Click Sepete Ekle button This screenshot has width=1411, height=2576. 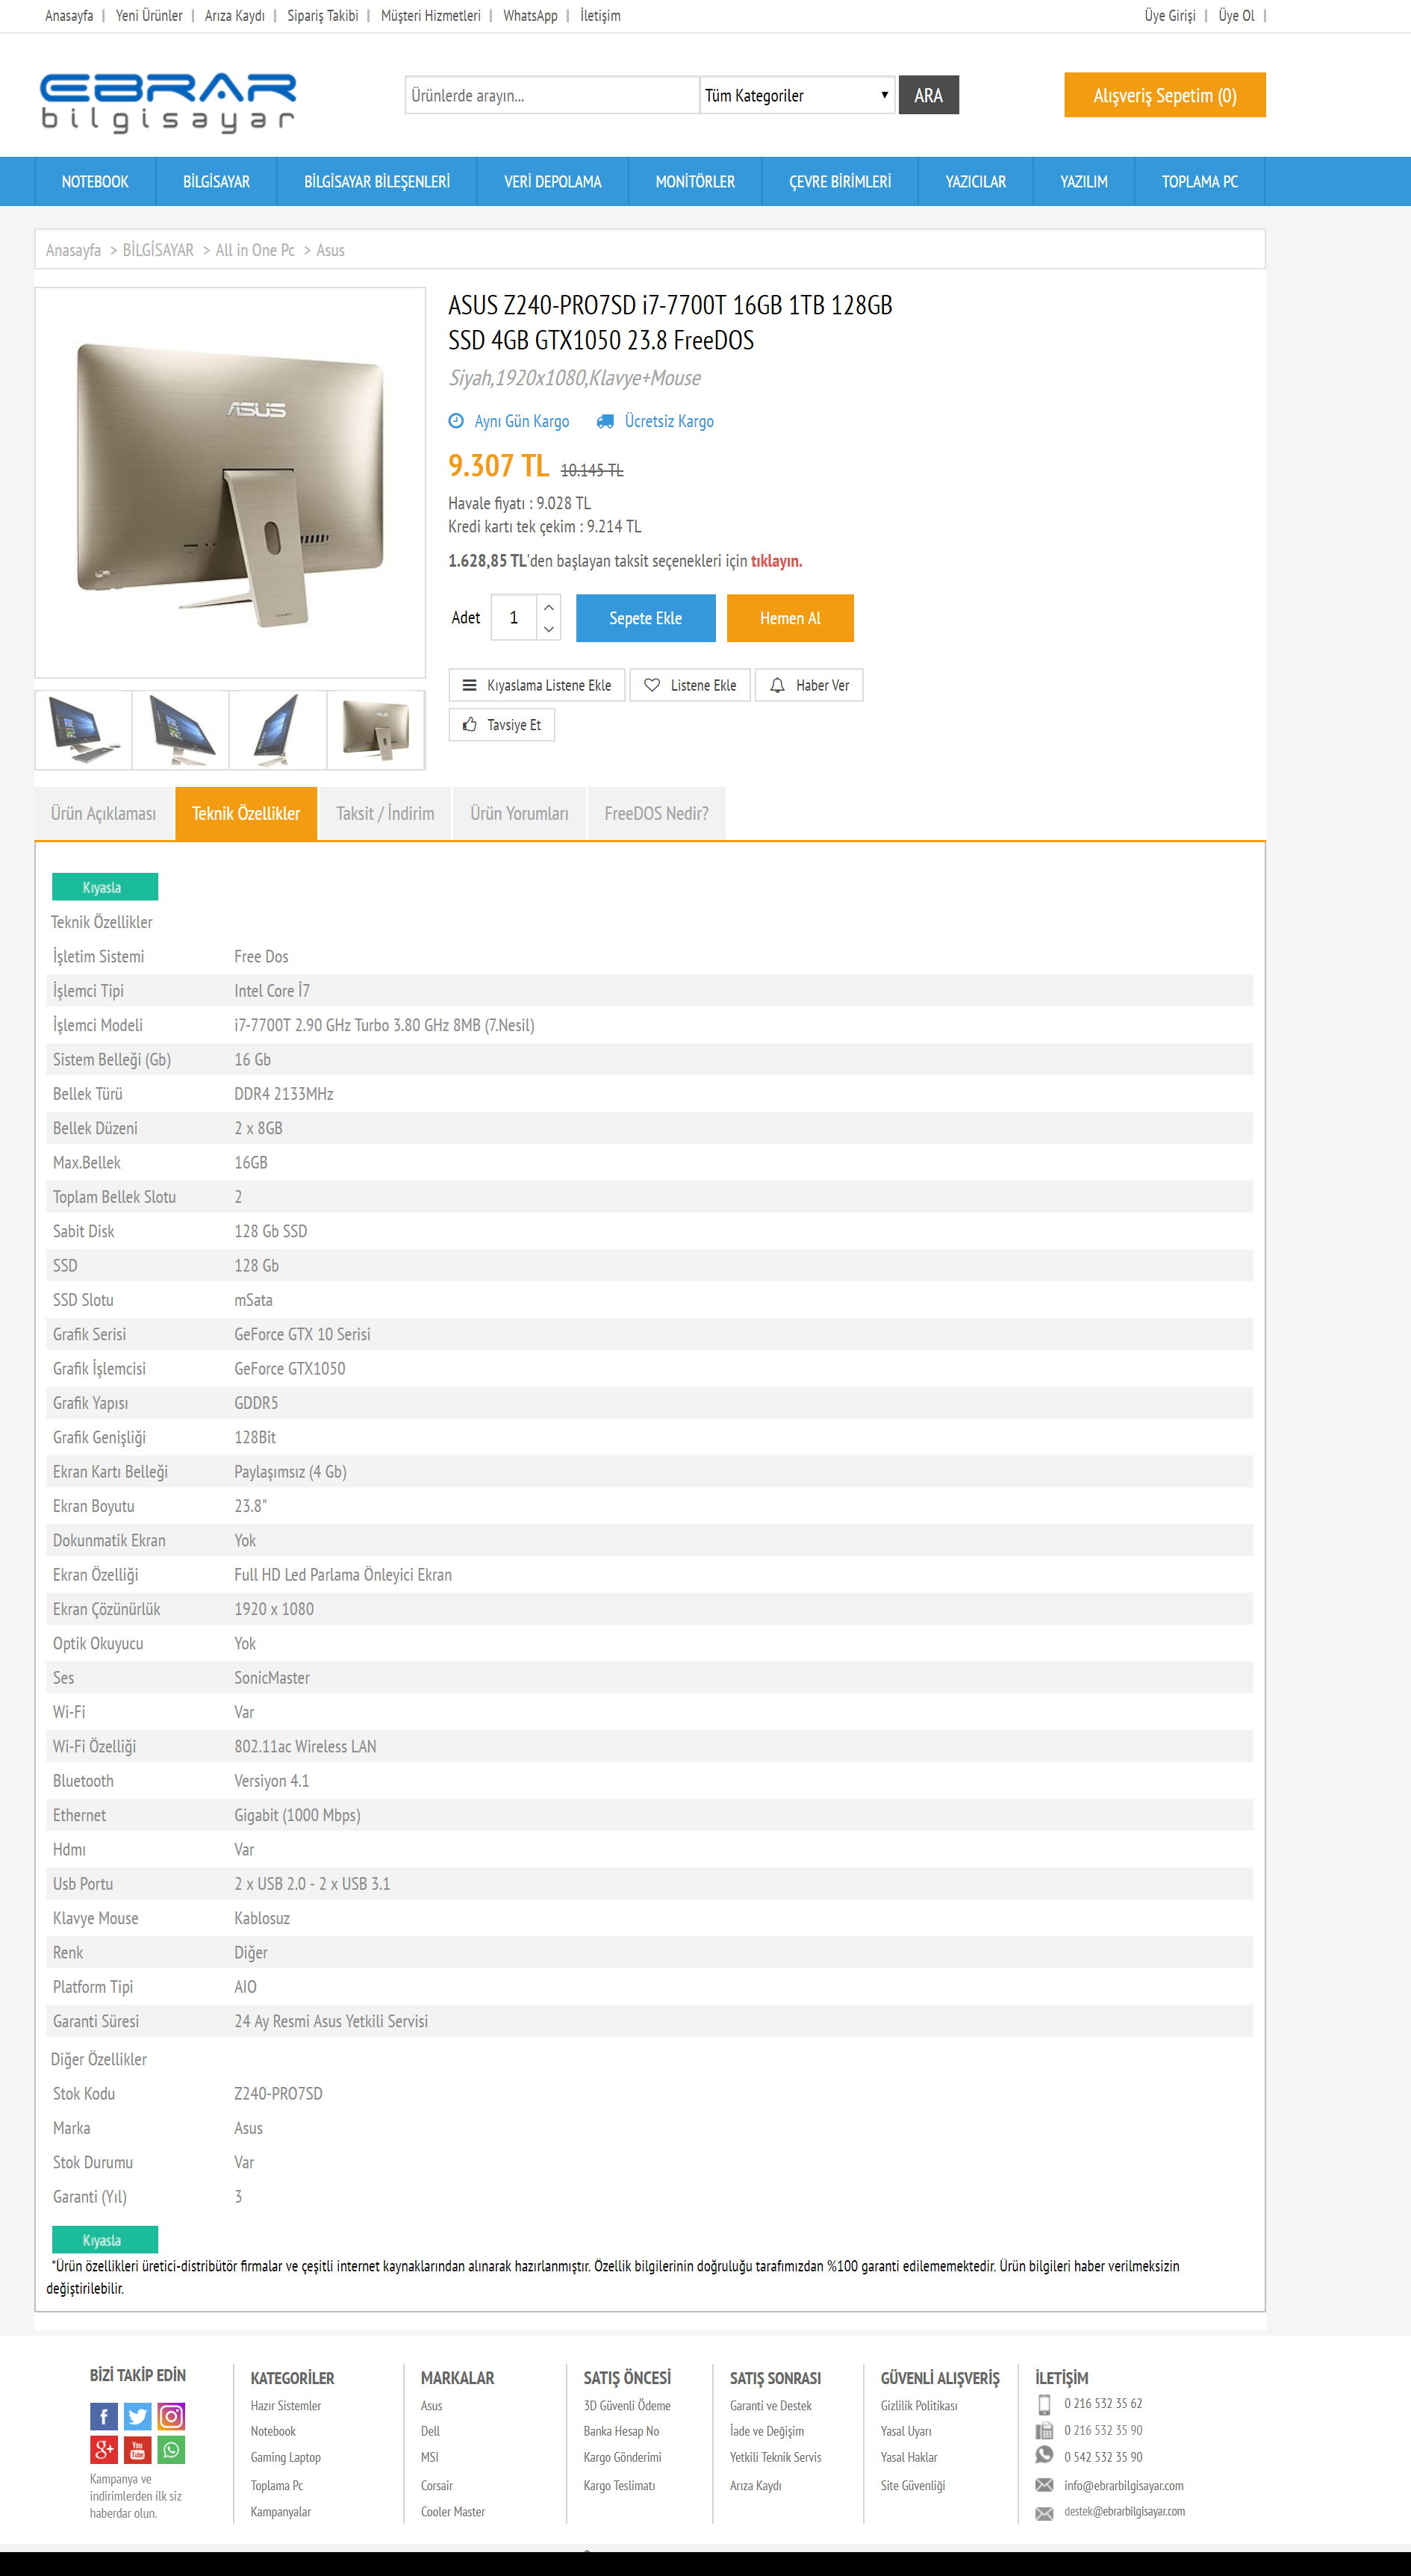[x=646, y=618]
